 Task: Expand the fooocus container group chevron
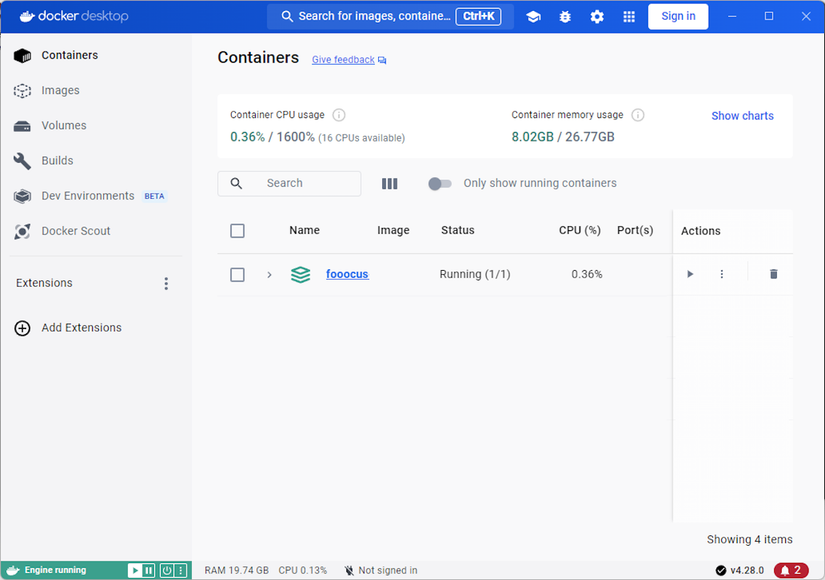point(269,274)
